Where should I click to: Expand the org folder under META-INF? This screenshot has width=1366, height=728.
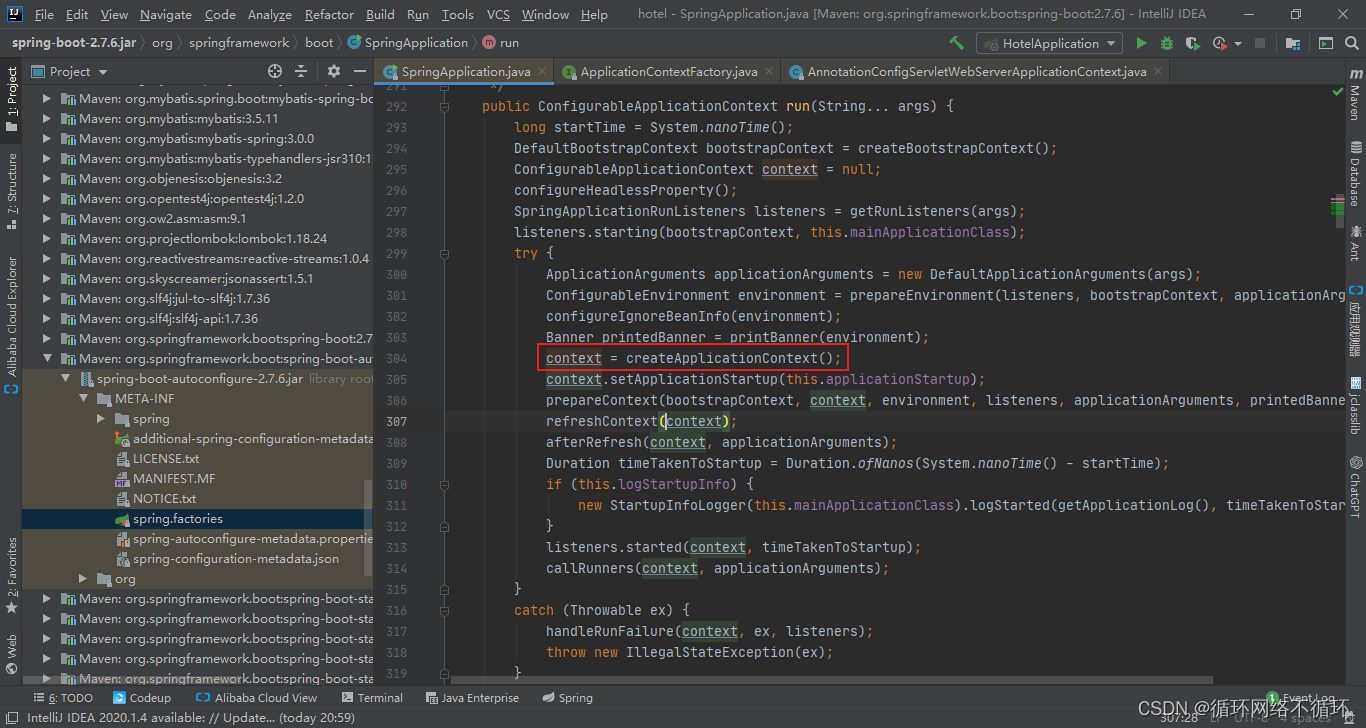click(81, 578)
